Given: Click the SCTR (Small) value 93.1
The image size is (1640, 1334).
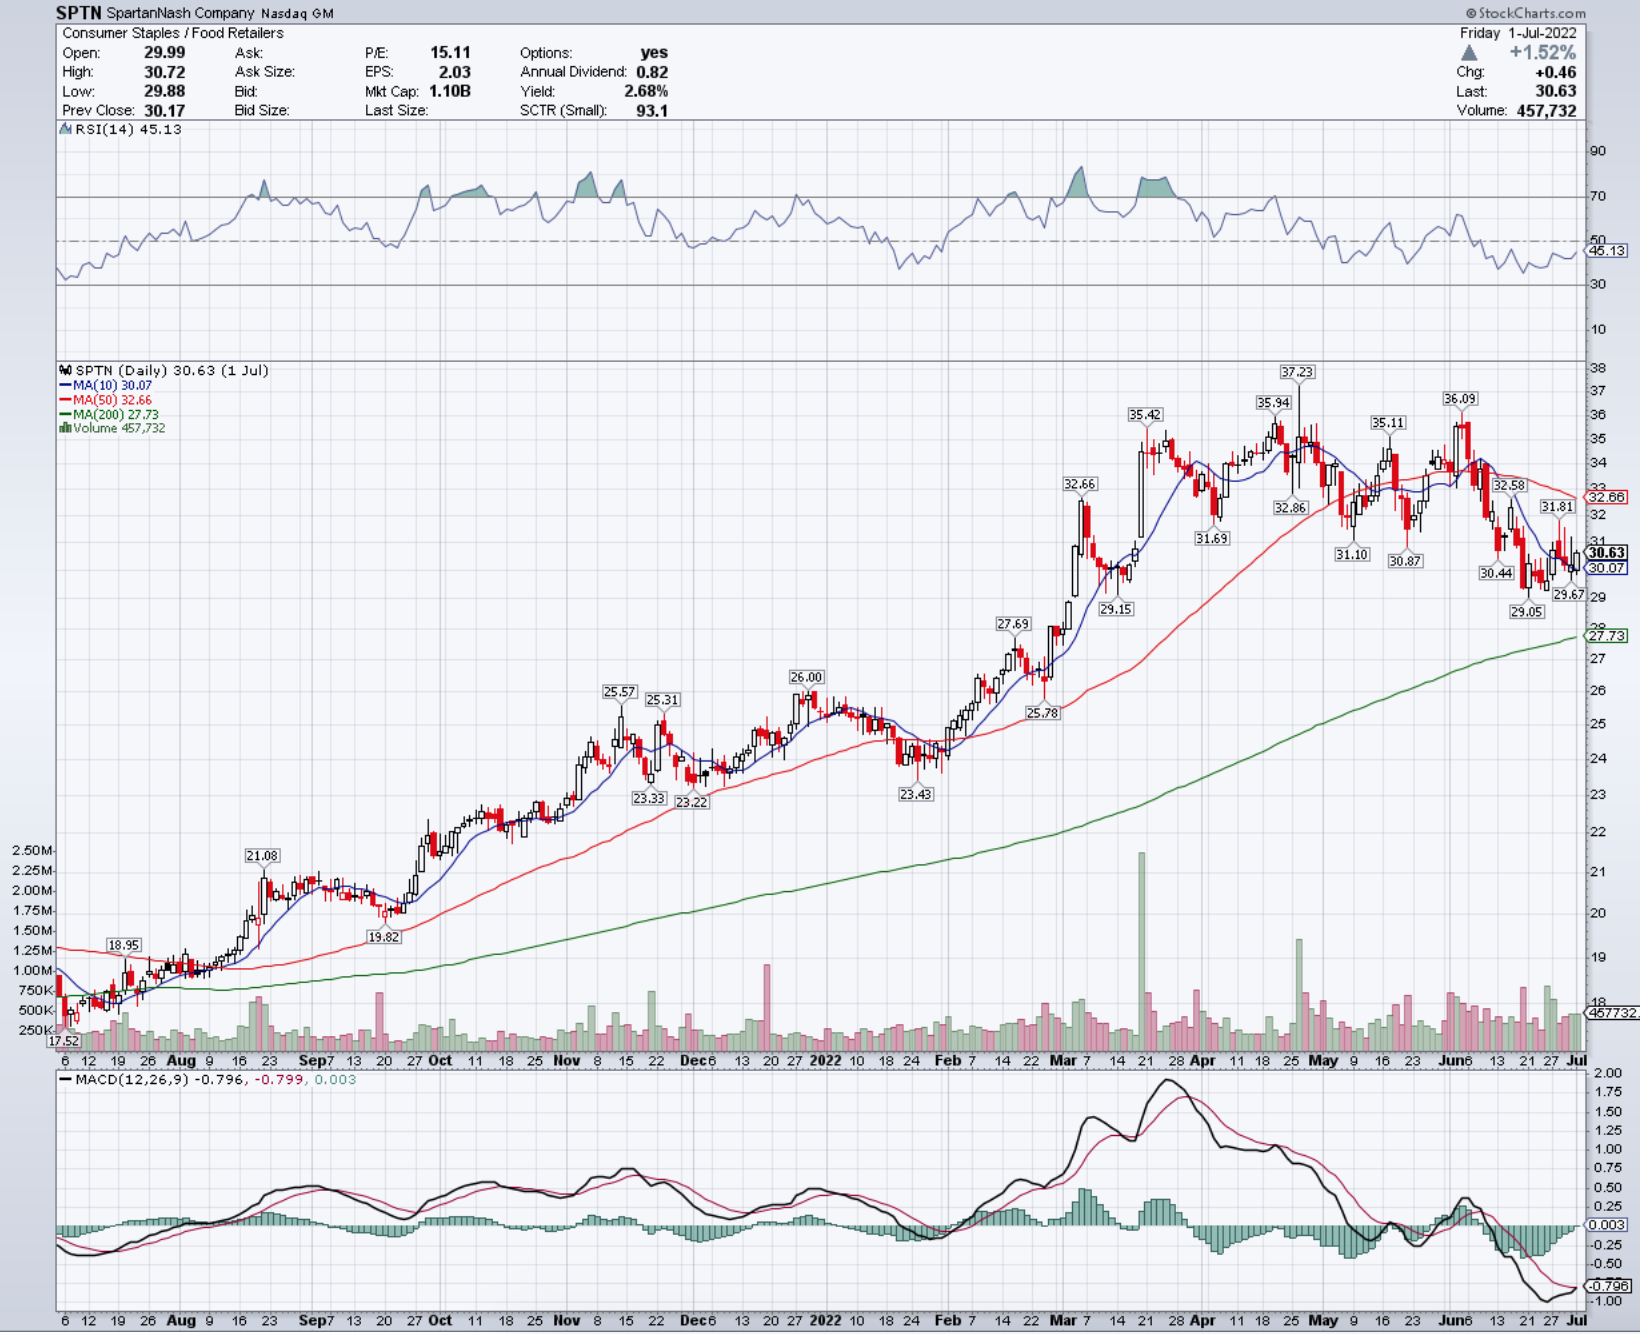Looking at the screenshot, I should (652, 110).
